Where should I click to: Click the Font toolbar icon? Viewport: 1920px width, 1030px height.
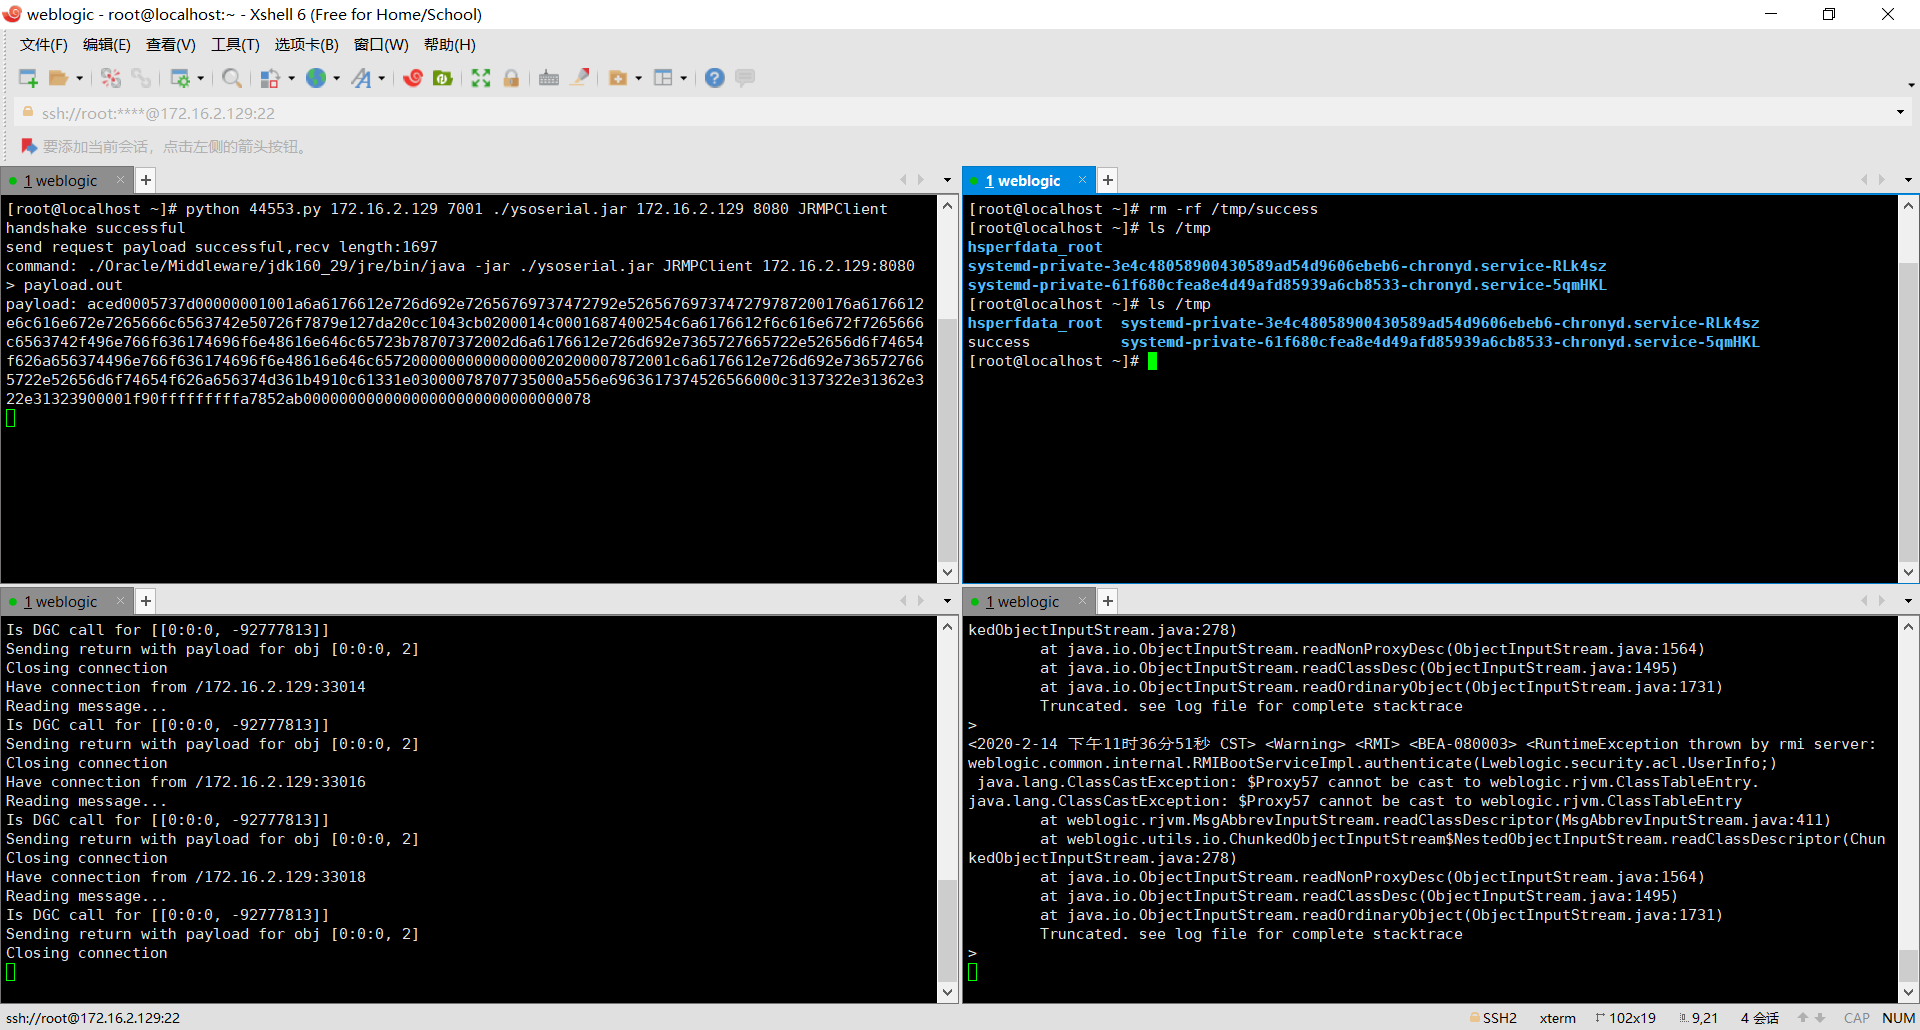point(361,78)
